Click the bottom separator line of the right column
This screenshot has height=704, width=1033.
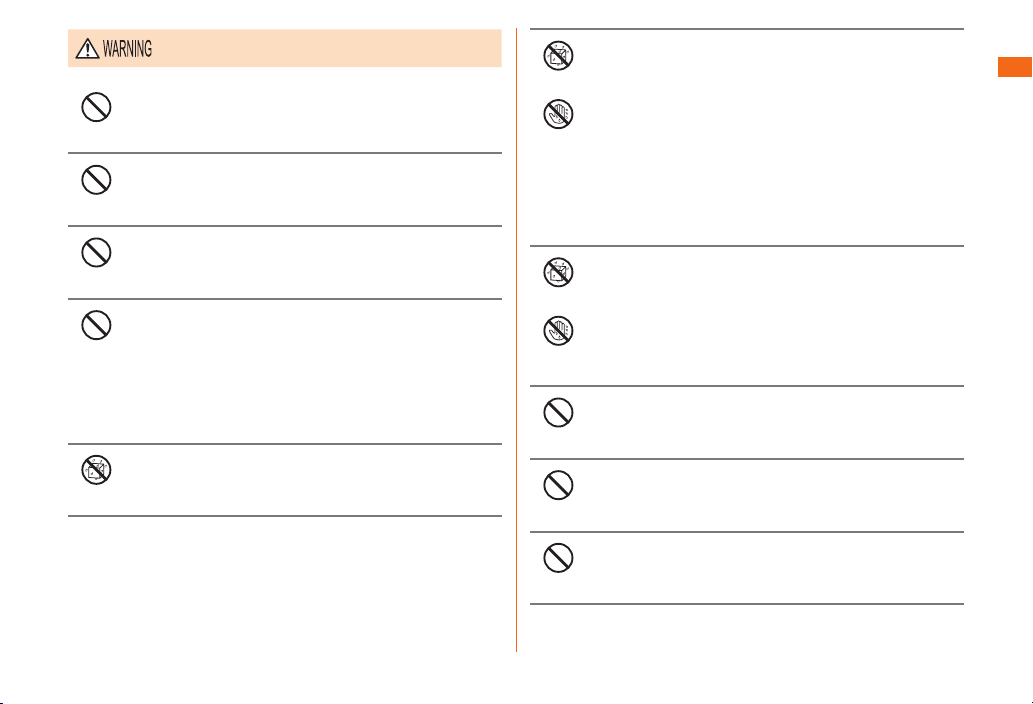pos(747,604)
